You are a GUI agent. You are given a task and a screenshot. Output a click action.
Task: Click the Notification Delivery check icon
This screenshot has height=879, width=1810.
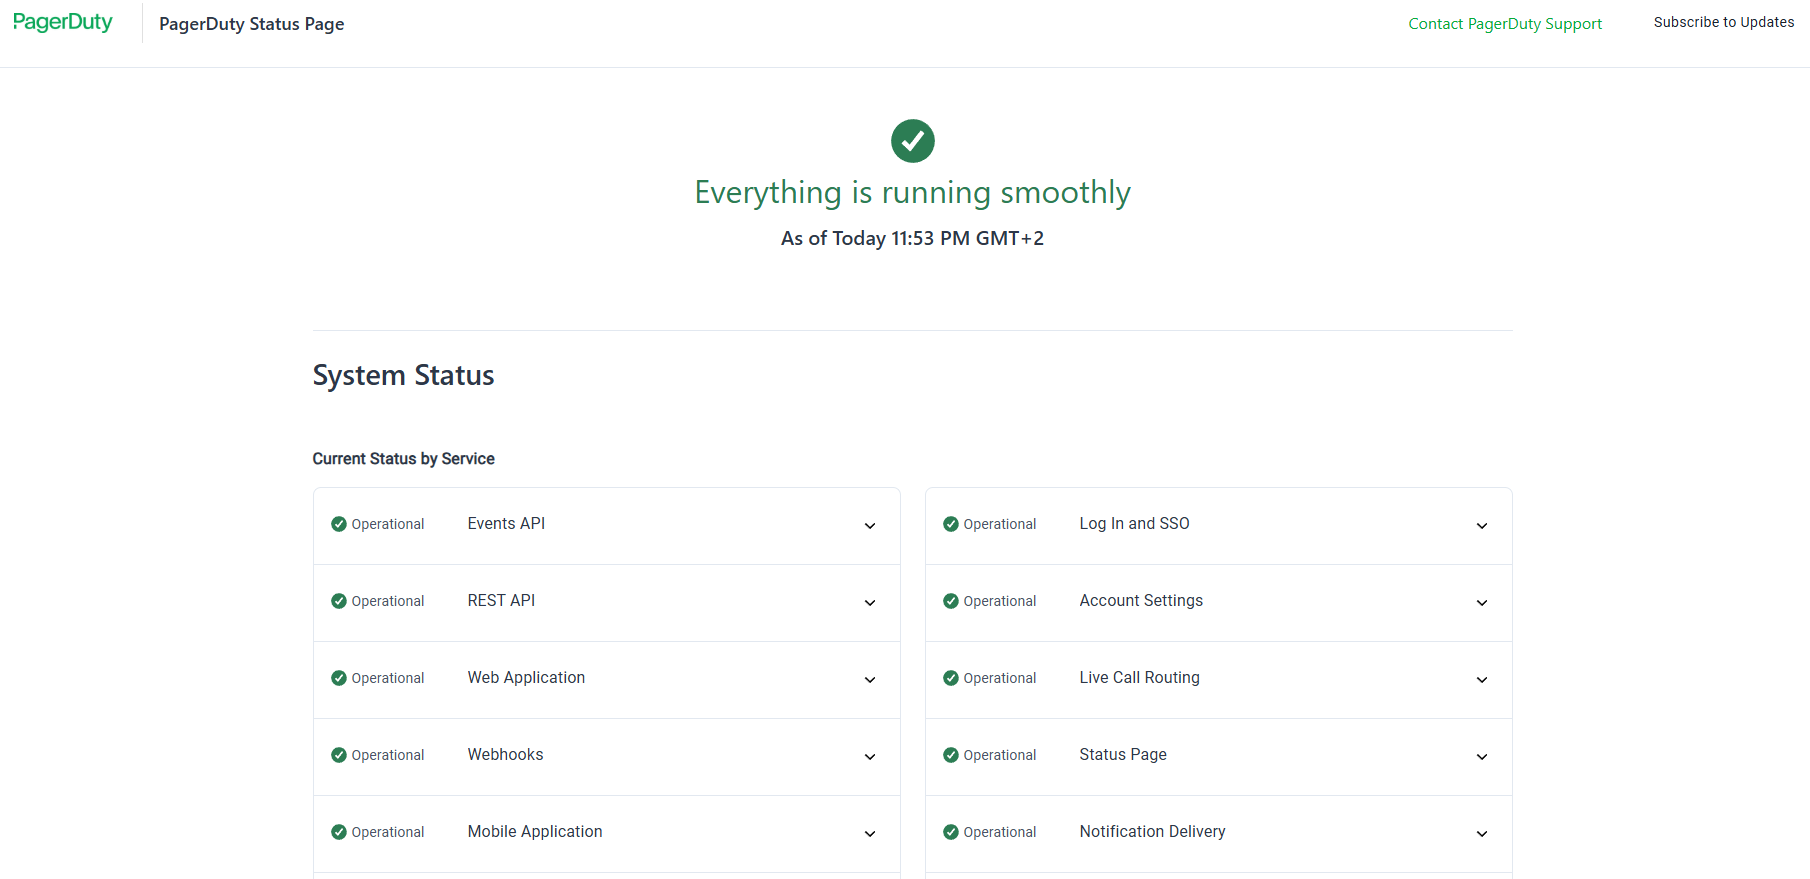[951, 832]
